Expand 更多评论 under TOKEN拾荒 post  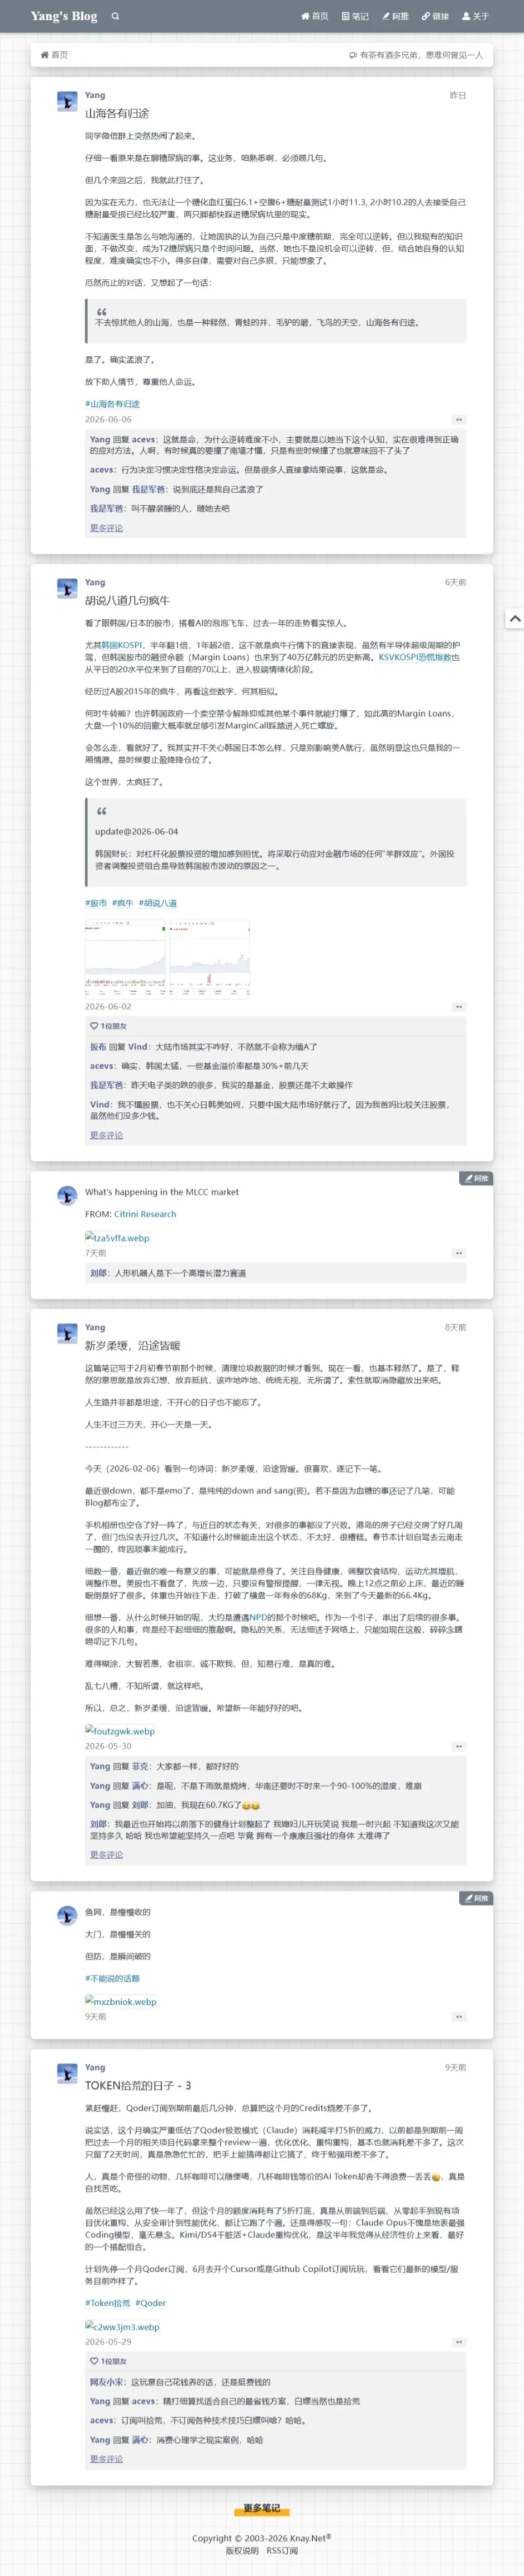tap(106, 2459)
